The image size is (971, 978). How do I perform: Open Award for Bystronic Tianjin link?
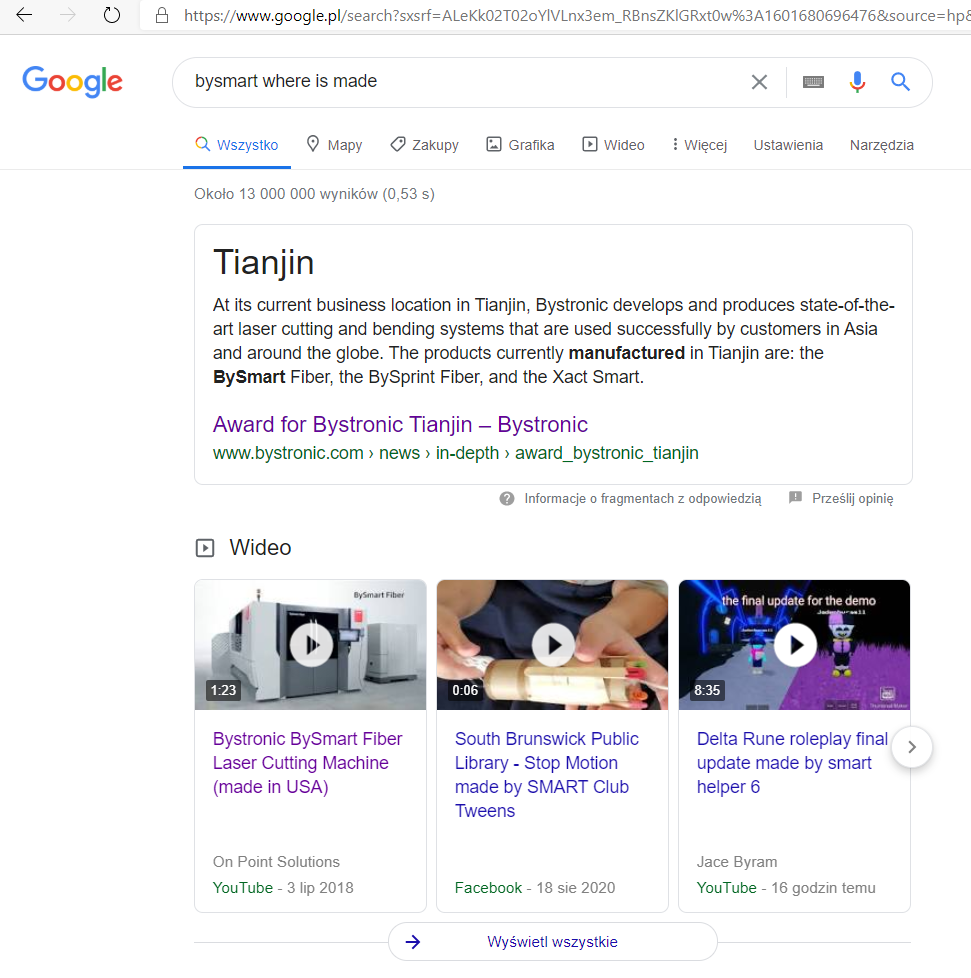400,425
